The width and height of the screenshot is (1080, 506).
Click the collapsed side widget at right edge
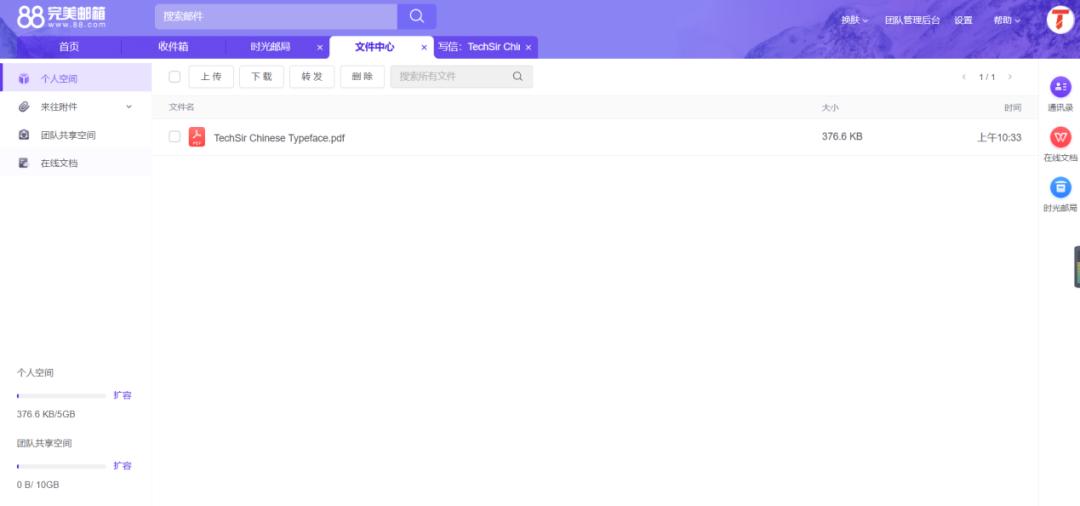[x=1077, y=266]
